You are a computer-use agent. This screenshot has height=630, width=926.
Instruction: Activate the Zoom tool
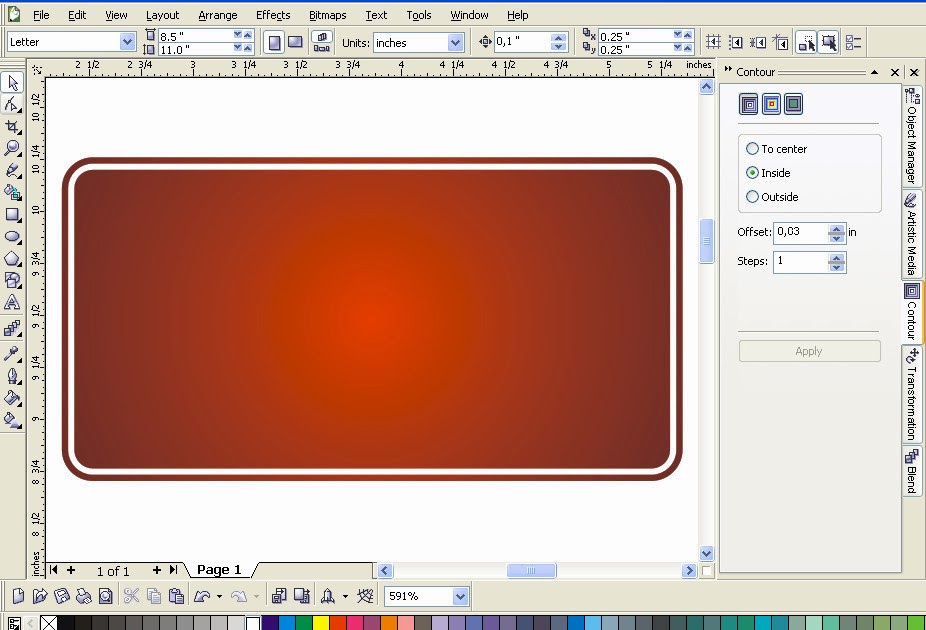(x=13, y=148)
